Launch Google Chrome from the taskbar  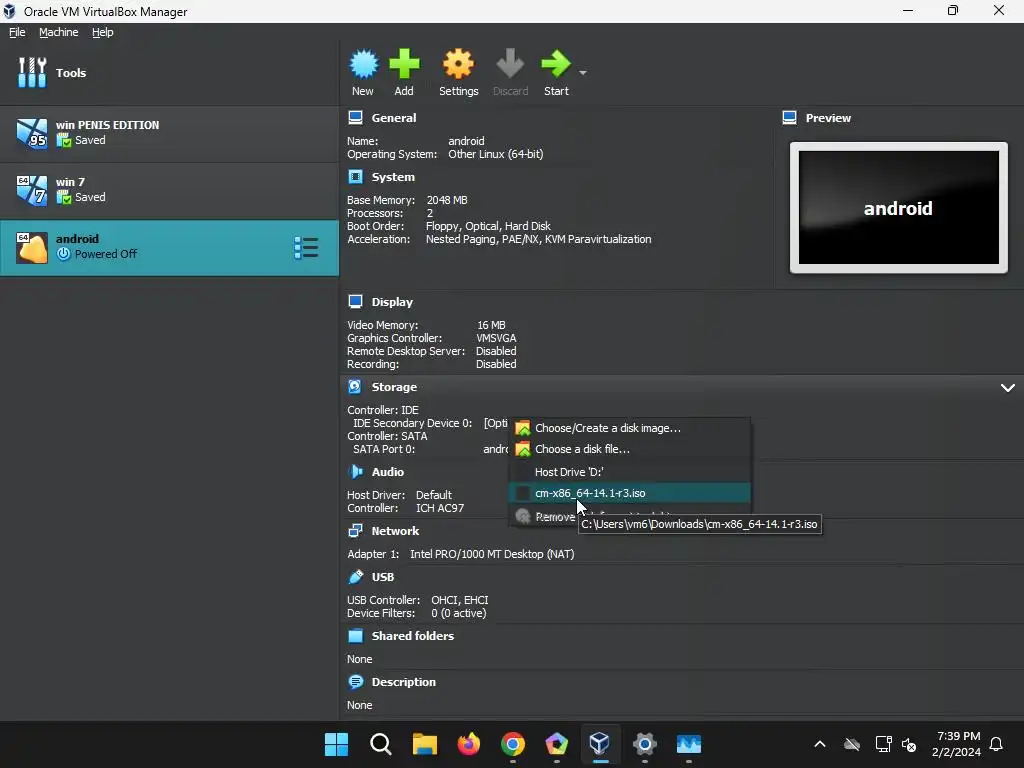(513, 744)
